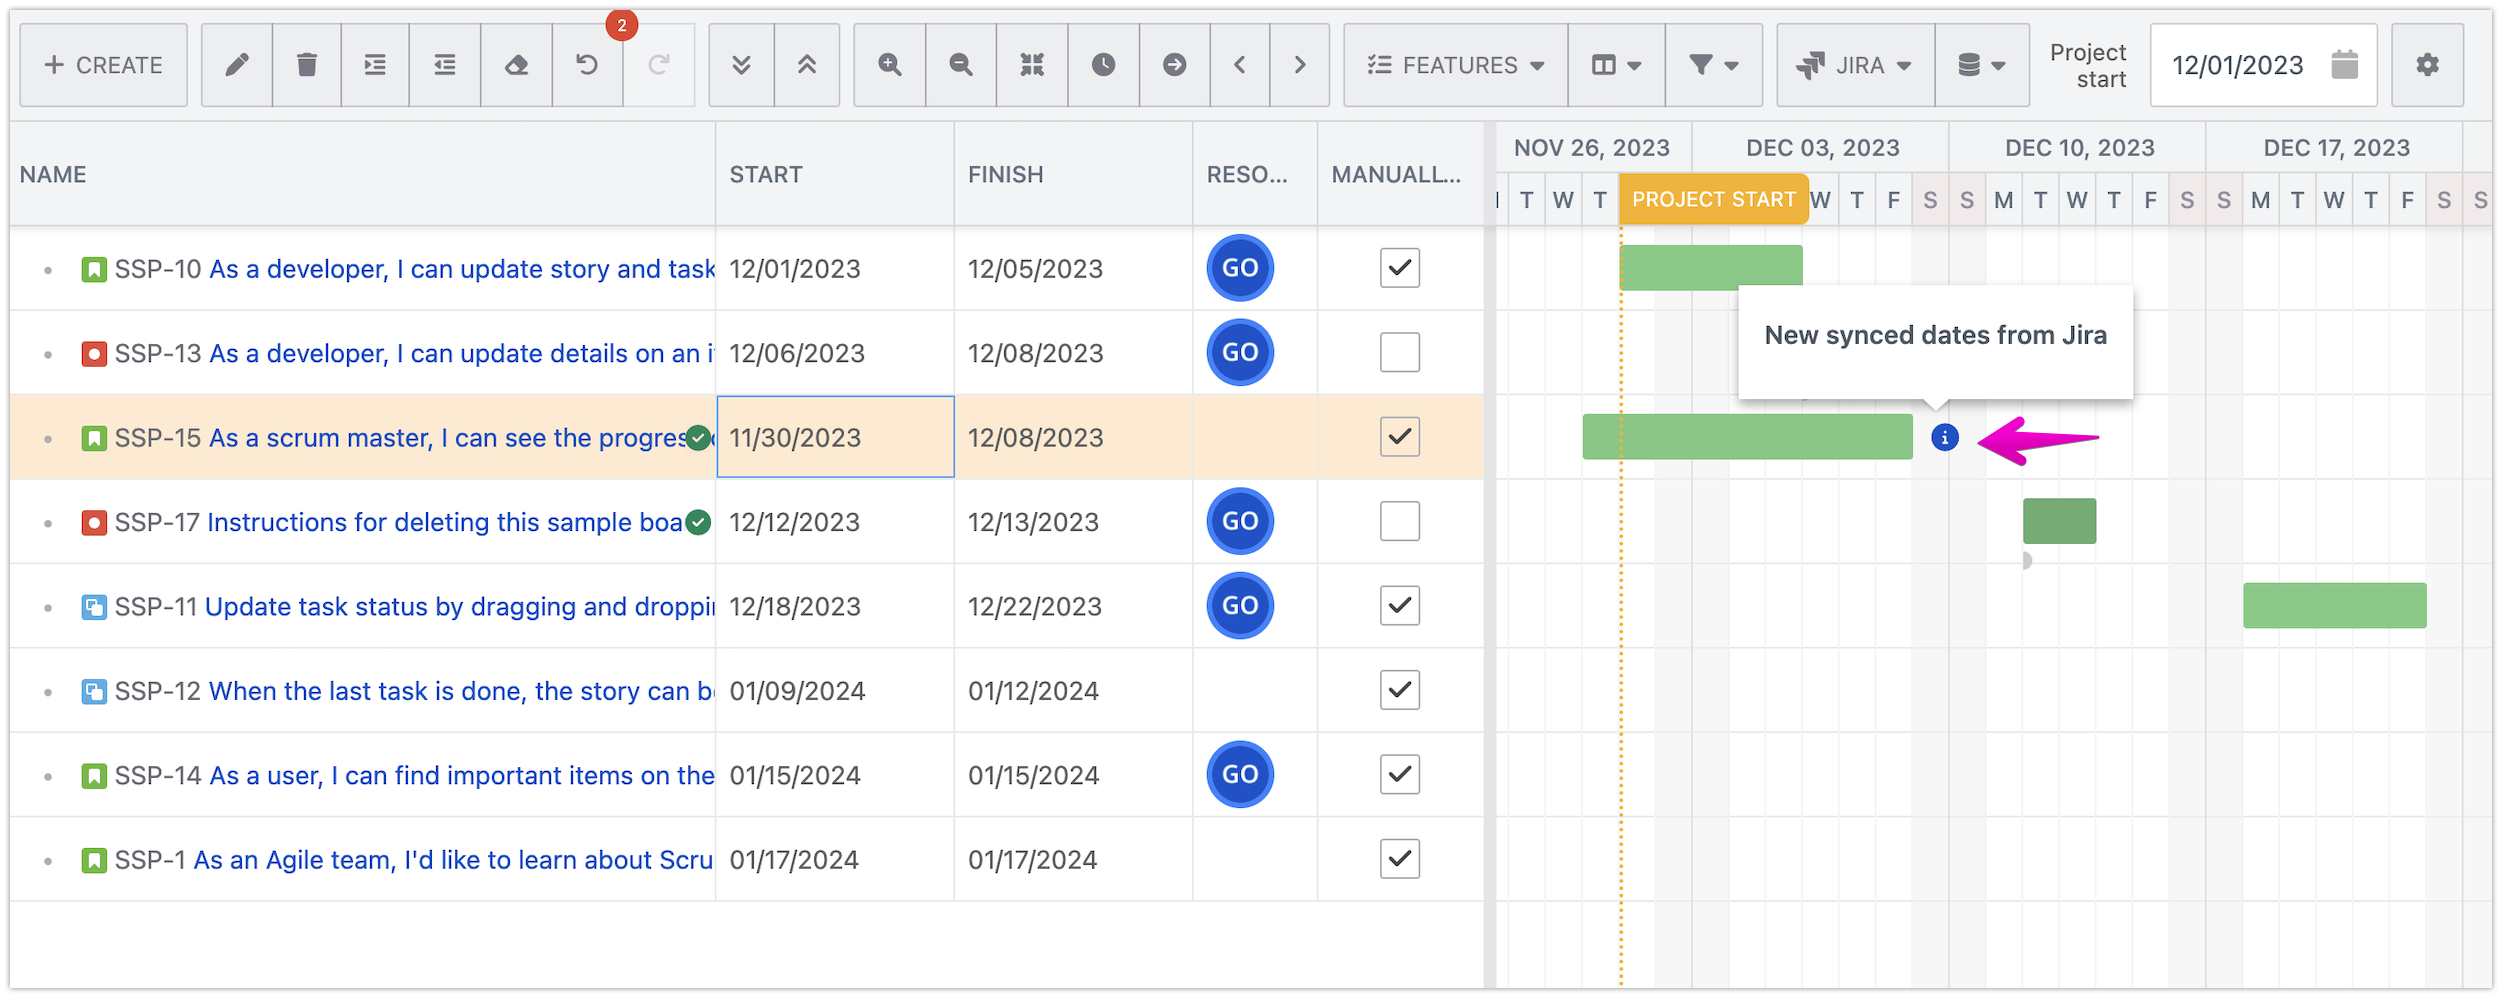Click the Zoom in magnifier icon

click(889, 65)
